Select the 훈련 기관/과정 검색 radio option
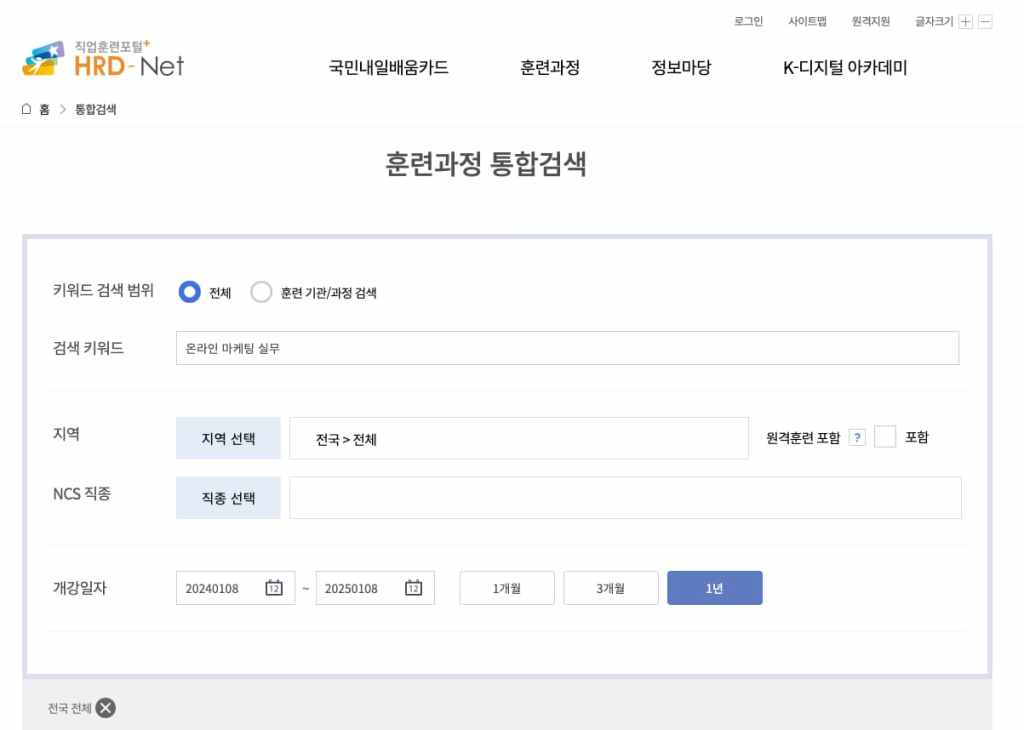This screenshot has width=1024, height=730. (262, 292)
